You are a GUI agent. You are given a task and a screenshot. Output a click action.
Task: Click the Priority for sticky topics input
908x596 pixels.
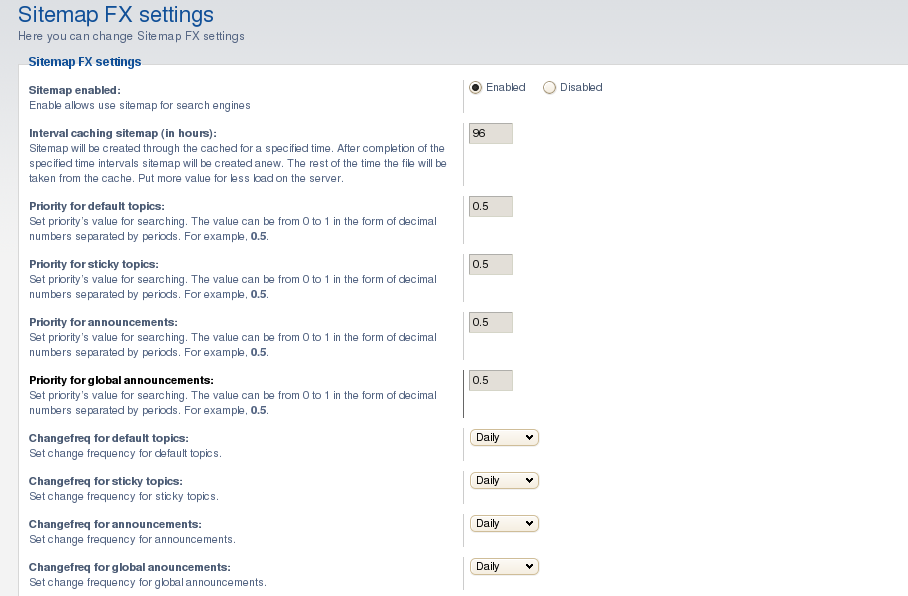490,264
